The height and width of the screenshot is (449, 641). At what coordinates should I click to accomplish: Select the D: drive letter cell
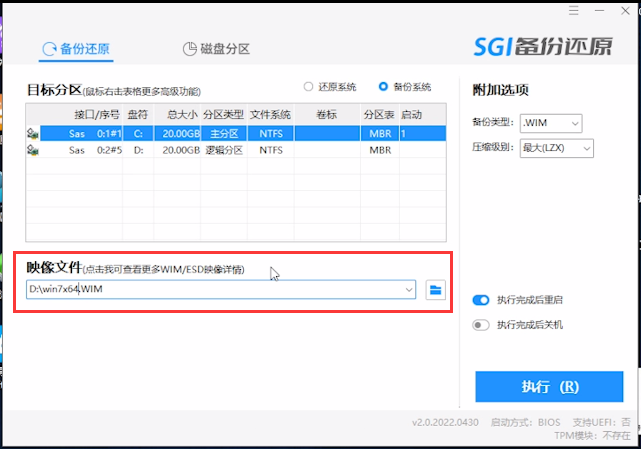click(x=138, y=150)
